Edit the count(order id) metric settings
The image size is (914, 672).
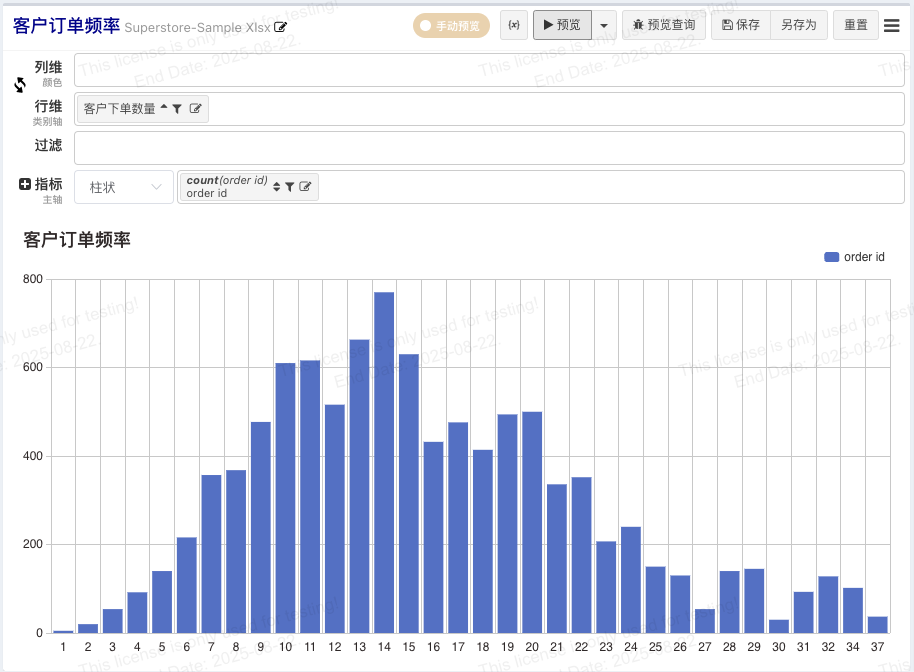coord(304,187)
